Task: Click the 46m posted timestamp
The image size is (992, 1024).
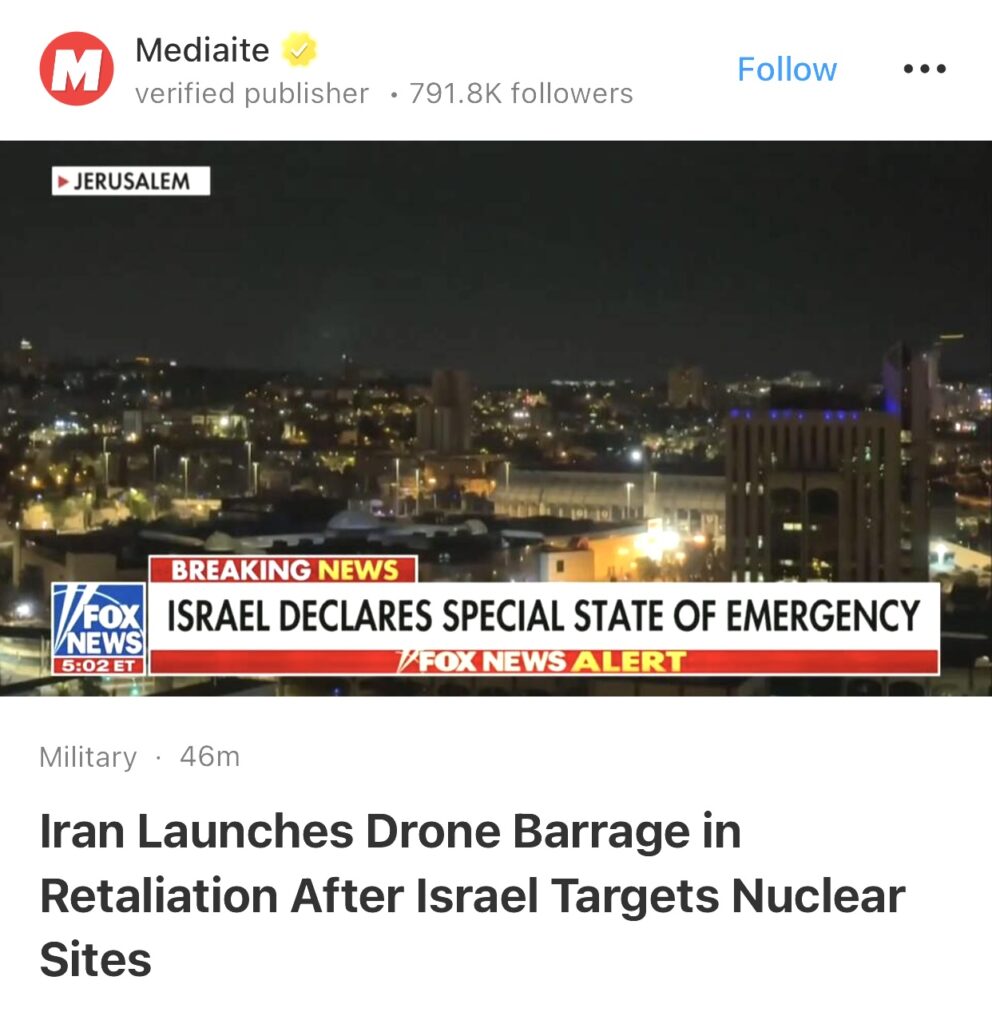Action: point(210,757)
